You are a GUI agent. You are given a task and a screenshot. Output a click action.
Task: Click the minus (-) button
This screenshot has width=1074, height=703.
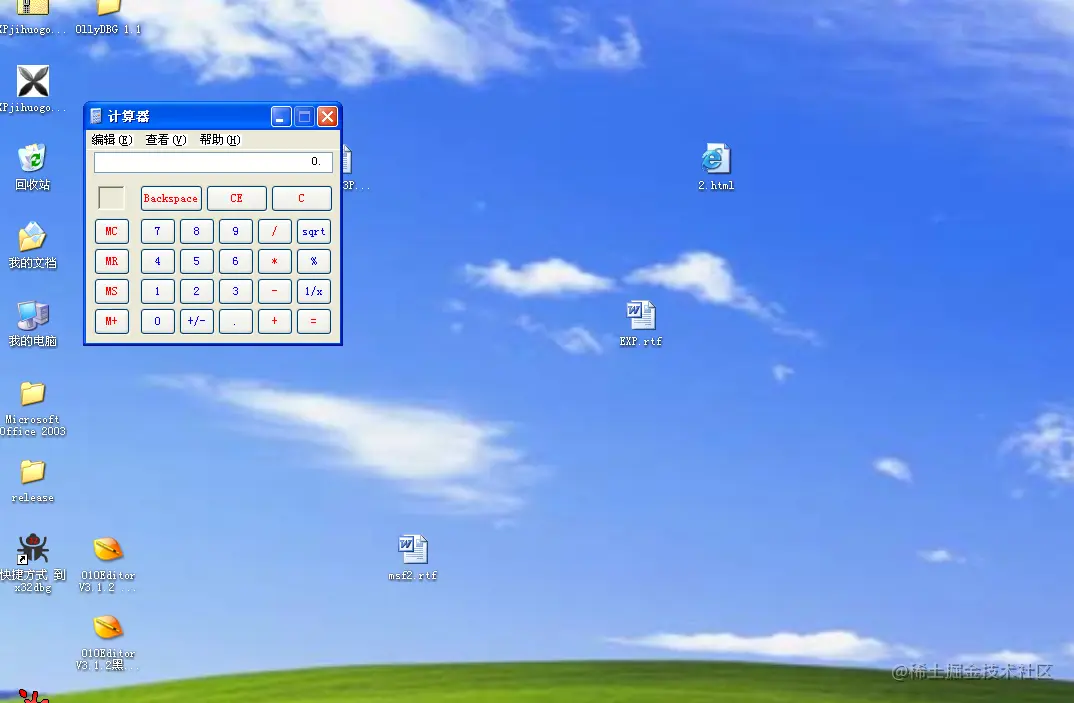[275, 291]
